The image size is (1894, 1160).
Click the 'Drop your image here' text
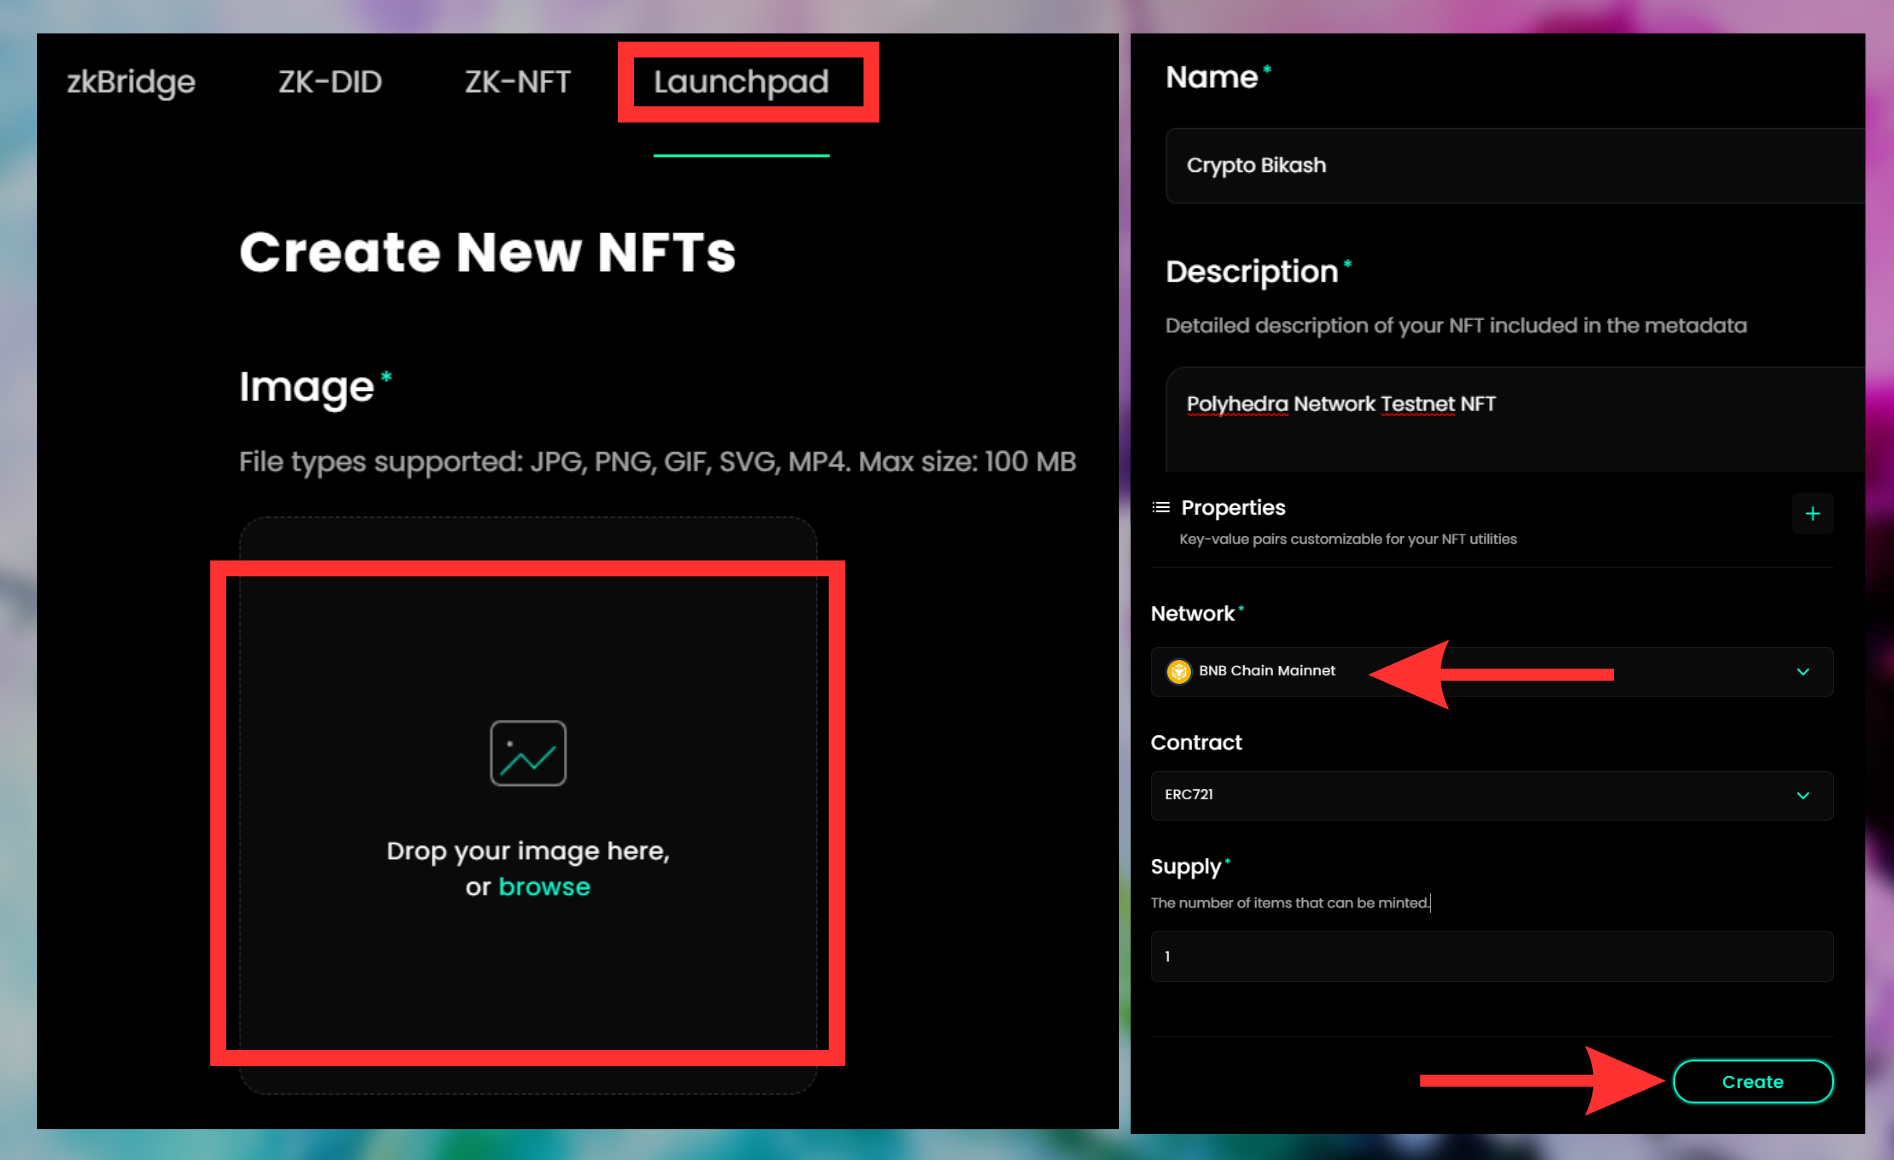528,851
